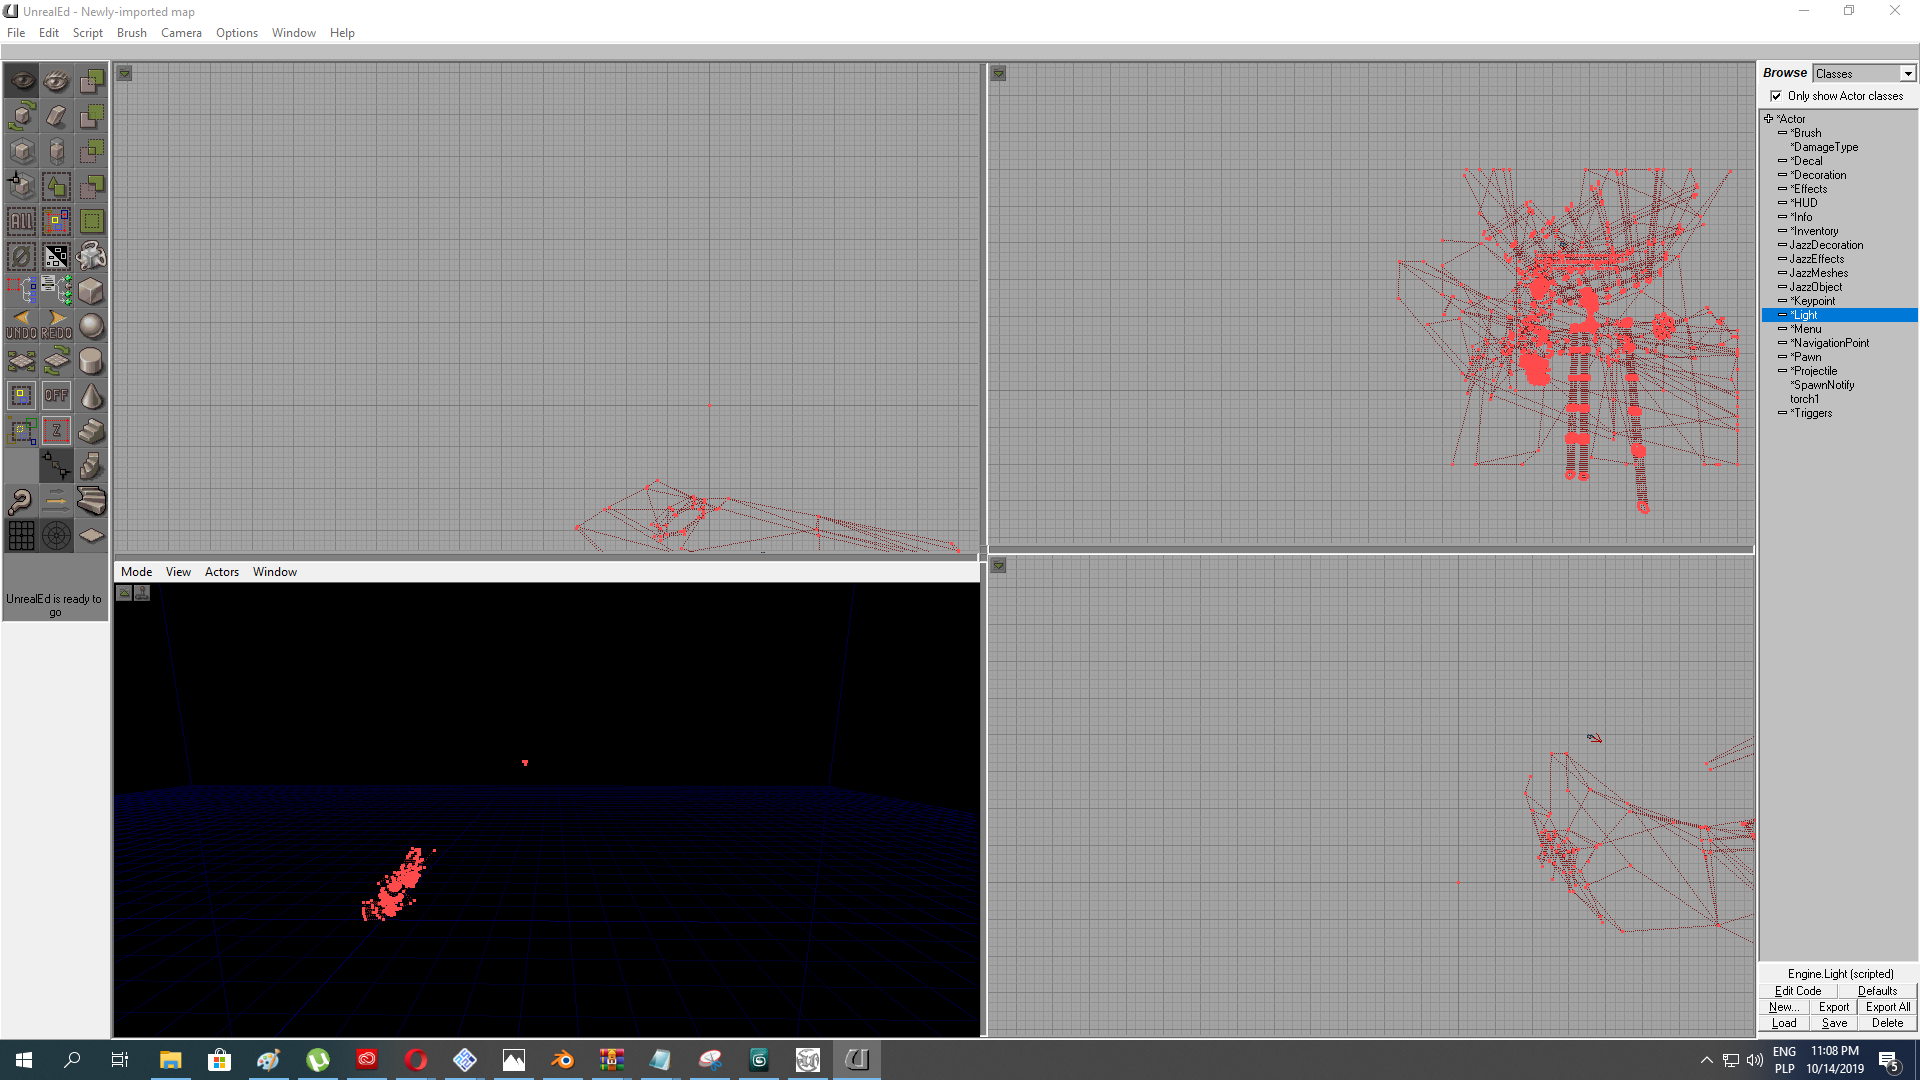Select the linear staircase builder icon
The image size is (1920, 1080).
pyautogui.click(x=91, y=431)
